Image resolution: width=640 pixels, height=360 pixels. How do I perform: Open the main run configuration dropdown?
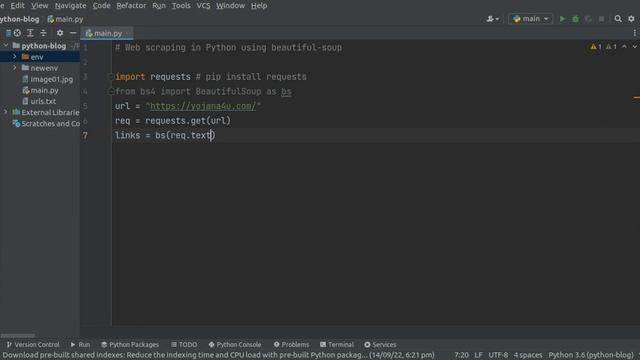531,19
